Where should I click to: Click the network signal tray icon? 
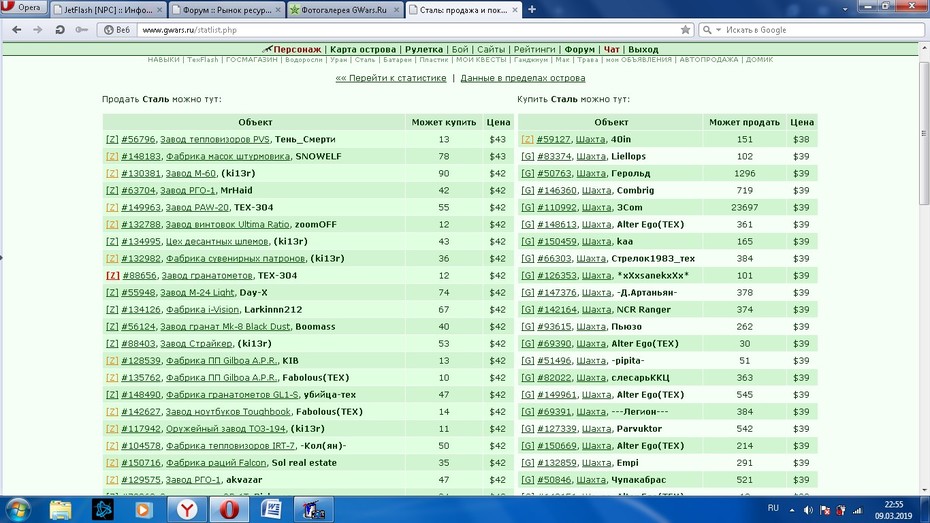point(857,510)
